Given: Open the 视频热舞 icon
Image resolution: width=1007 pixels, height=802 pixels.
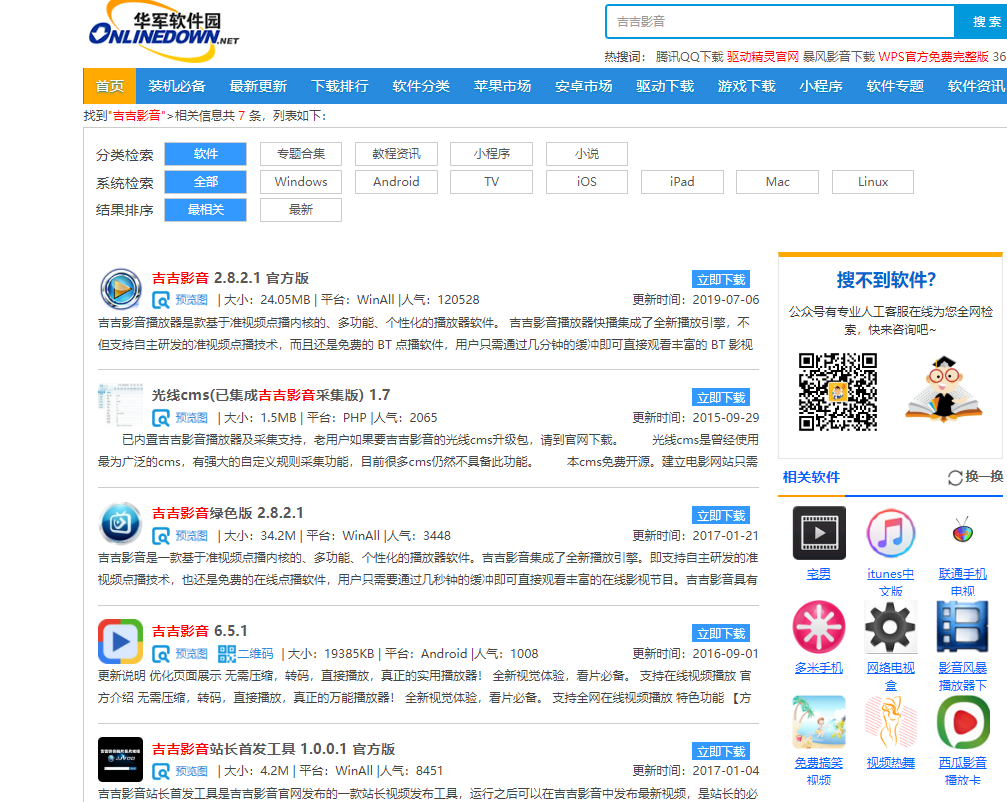Looking at the screenshot, I should tap(891, 722).
